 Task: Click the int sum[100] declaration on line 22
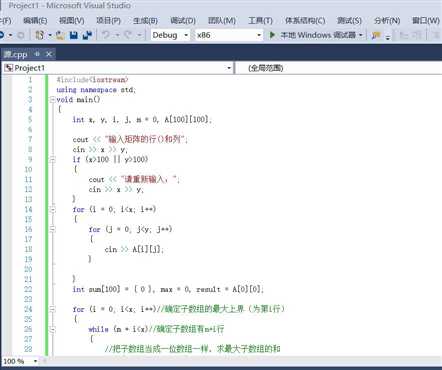[168, 289]
